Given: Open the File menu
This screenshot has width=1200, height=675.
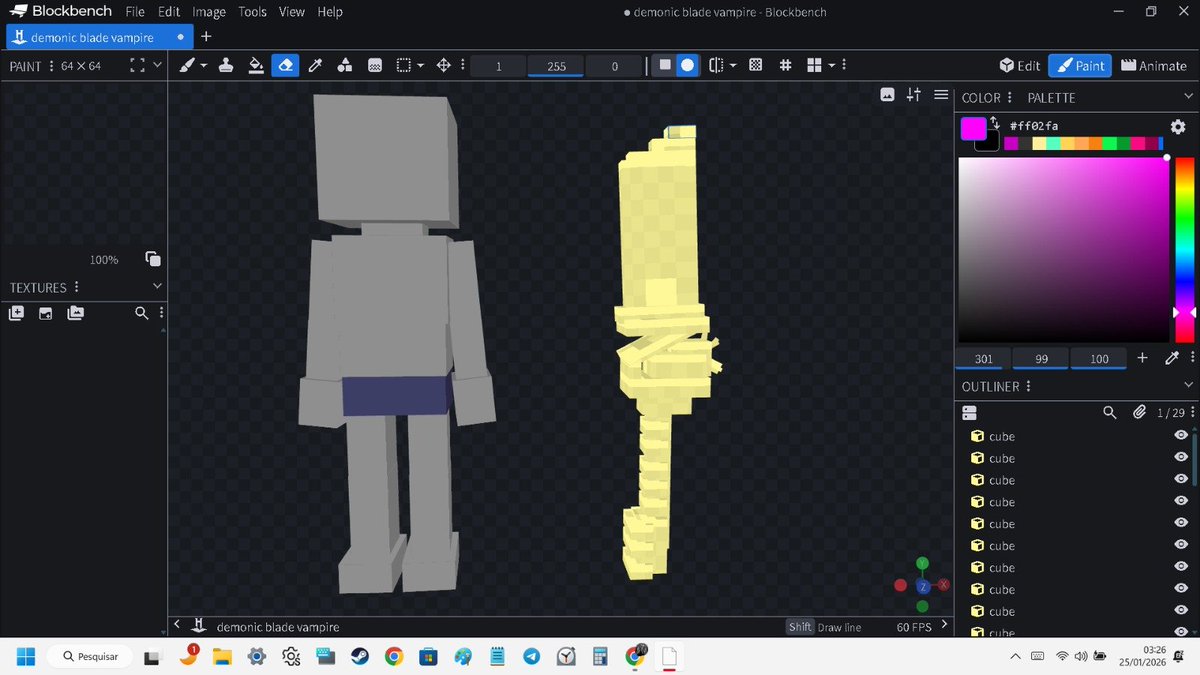Looking at the screenshot, I should pyautogui.click(x=135, y=12).
